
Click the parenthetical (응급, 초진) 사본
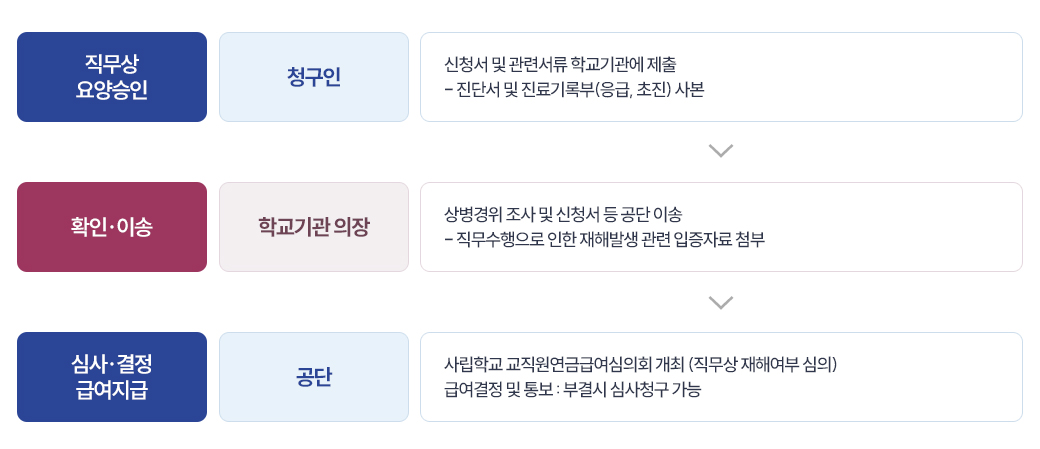[x=649, y=90]
